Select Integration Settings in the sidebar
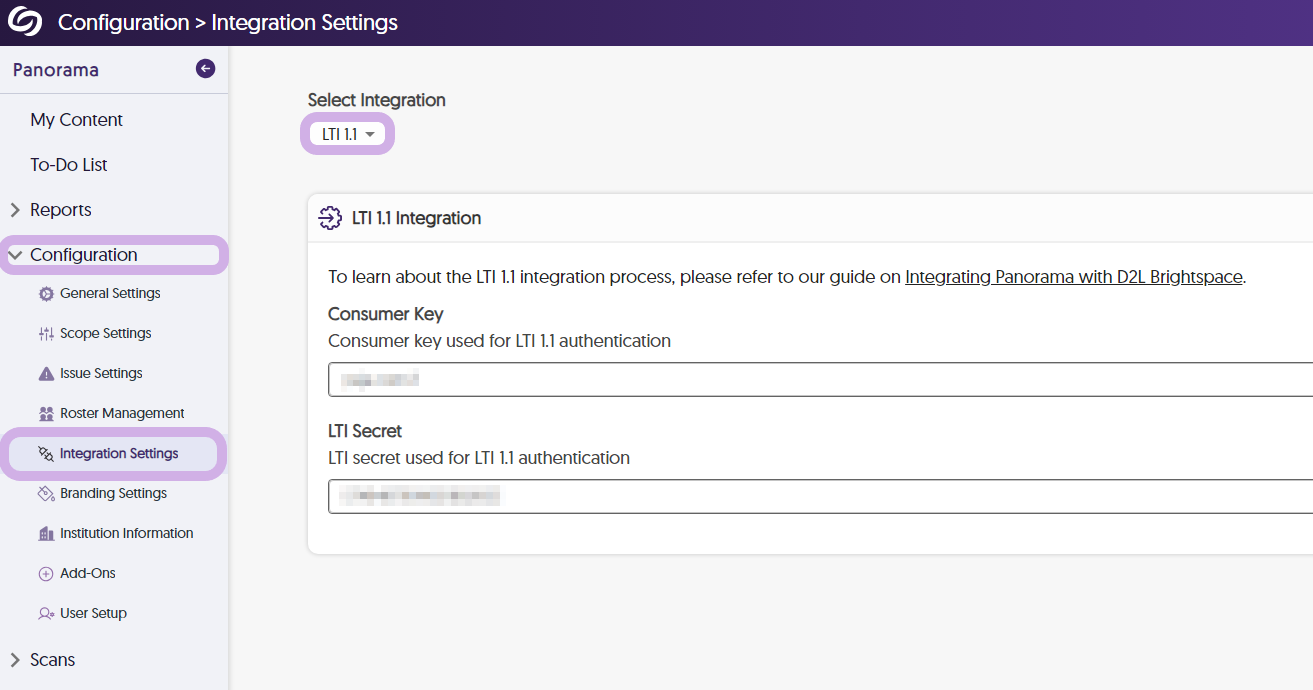Viewport: 1313px width, 690px height. point(118,454)
